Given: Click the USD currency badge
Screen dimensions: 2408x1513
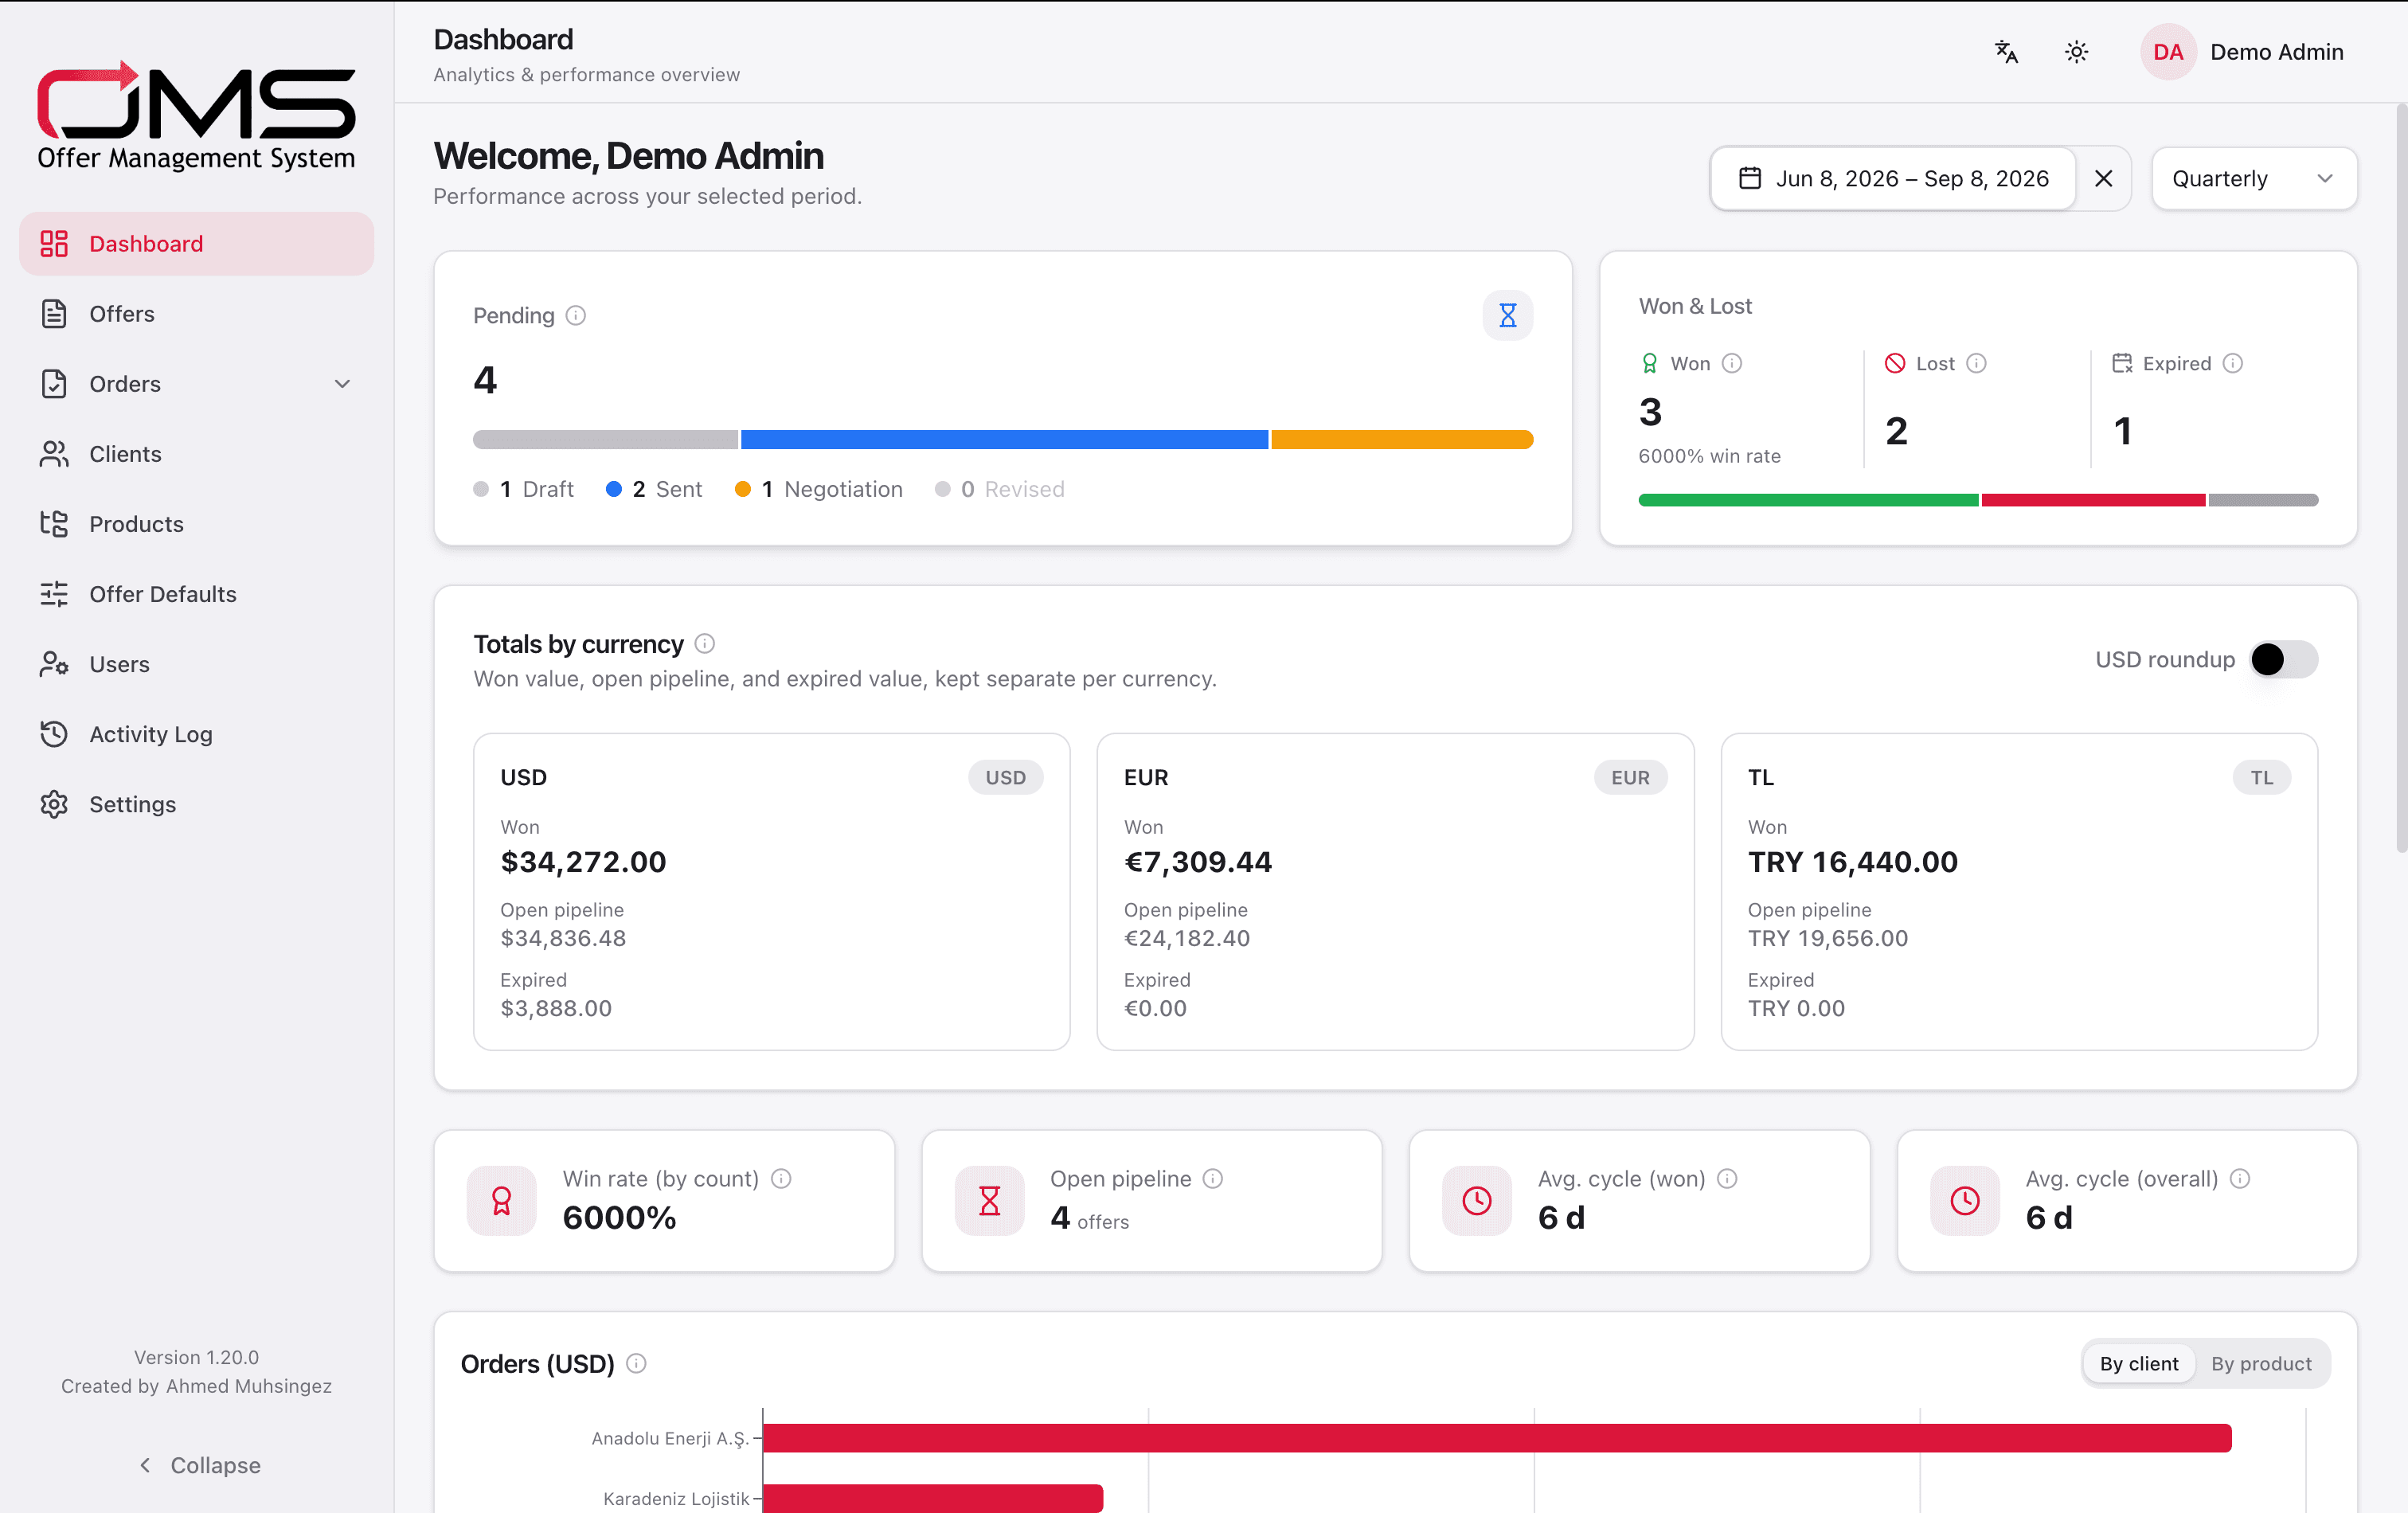Looking at the screenshot, I should point(1006,777).
